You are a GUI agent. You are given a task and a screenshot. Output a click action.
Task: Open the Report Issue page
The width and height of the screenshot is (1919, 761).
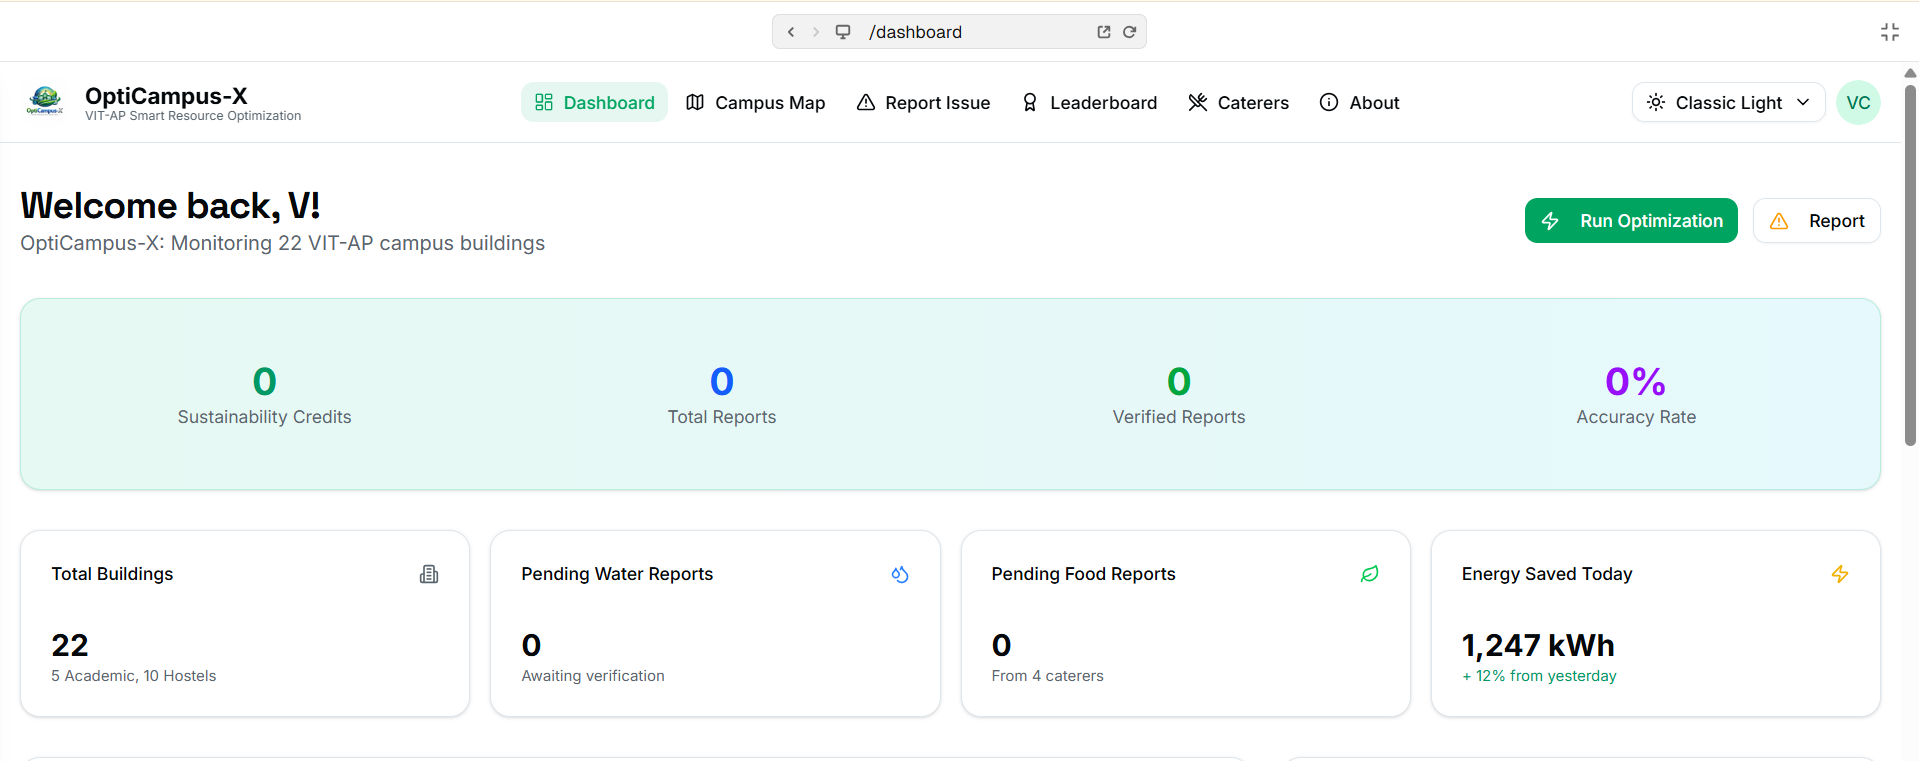click(923, 102)
